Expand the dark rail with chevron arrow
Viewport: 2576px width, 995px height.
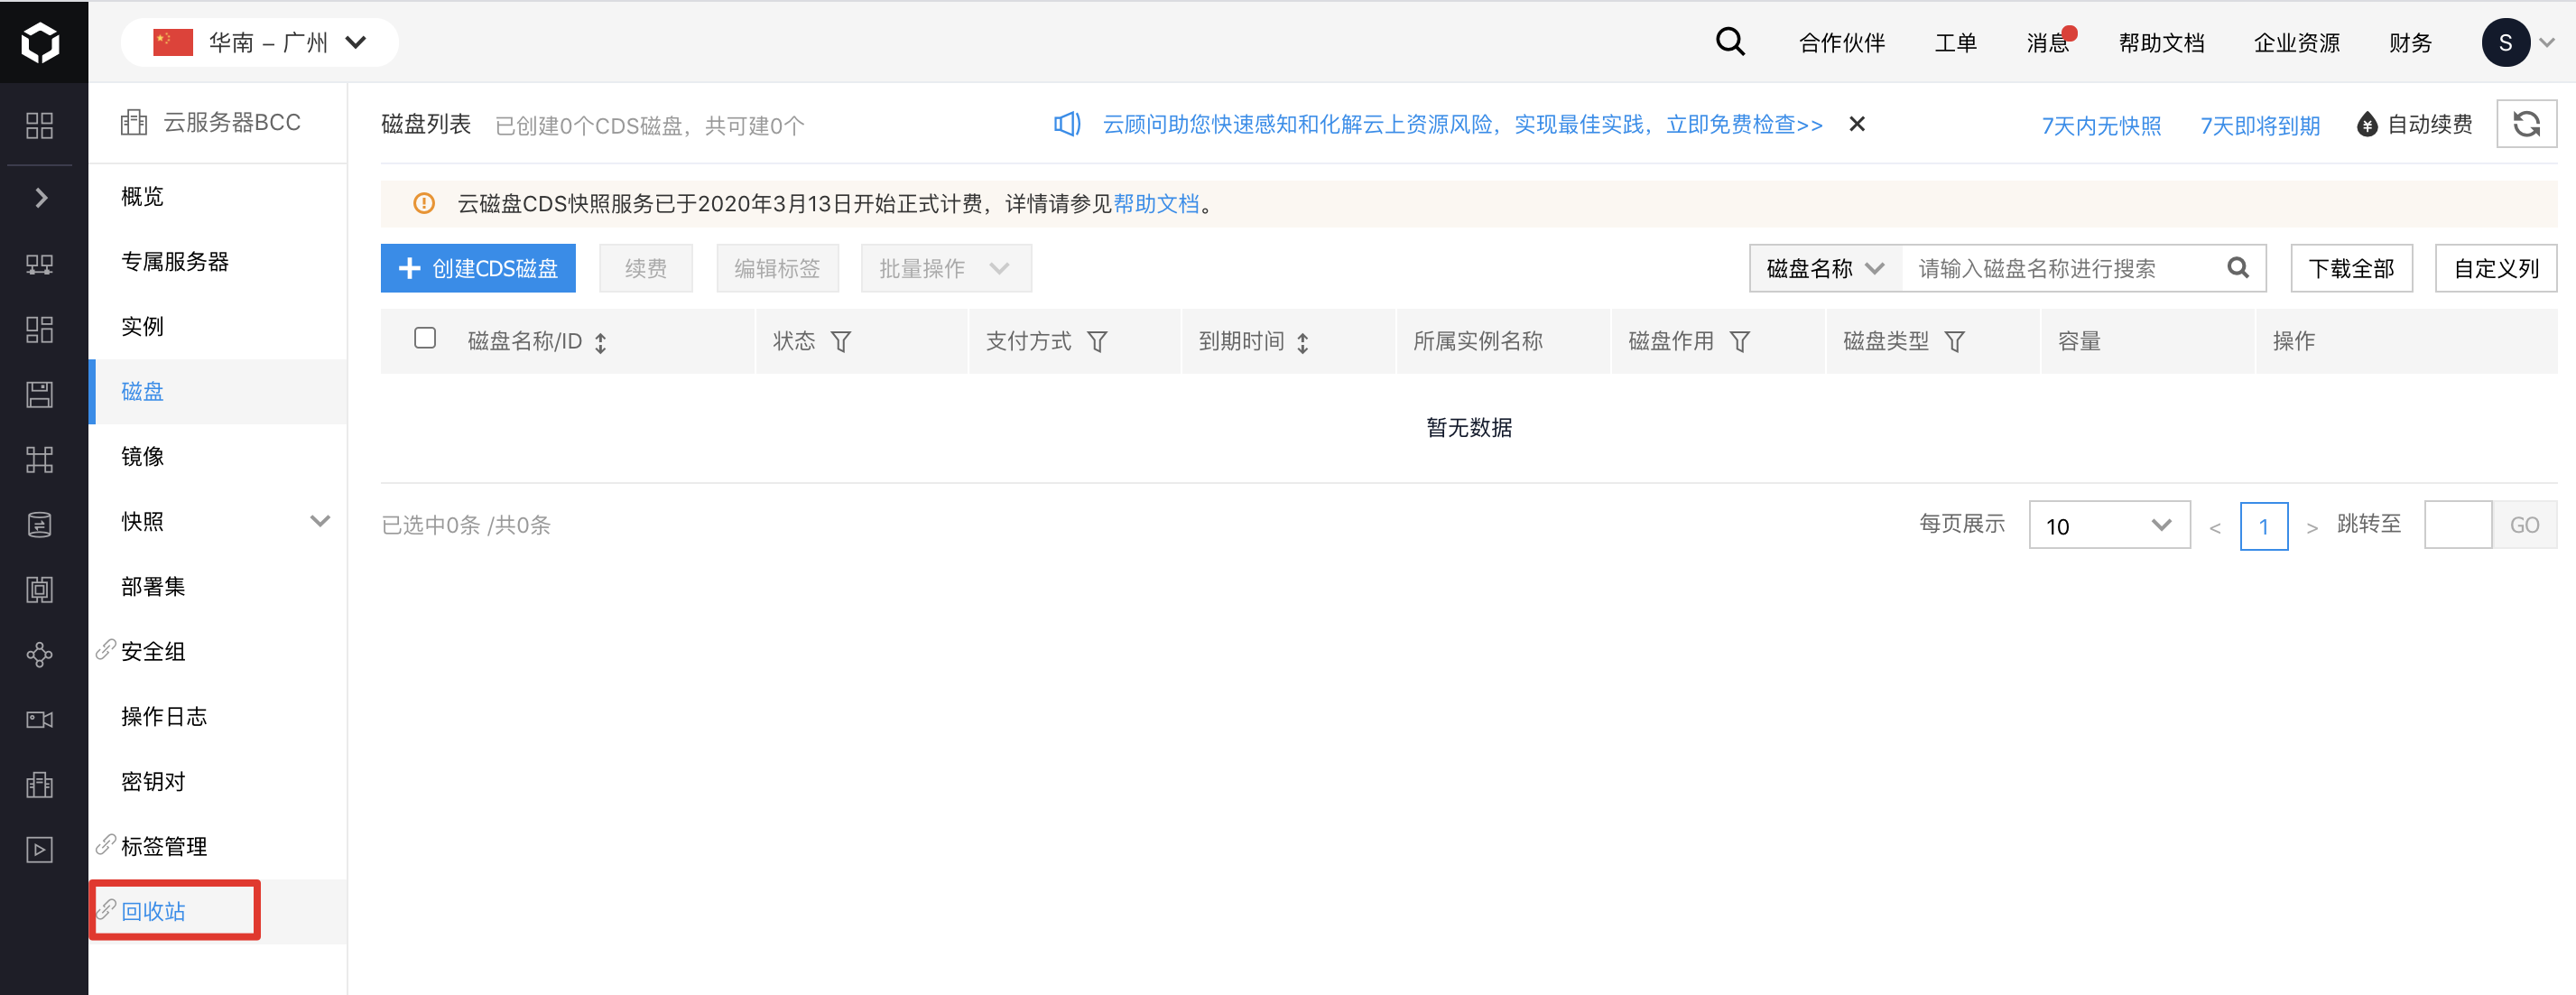pos(41,198)
